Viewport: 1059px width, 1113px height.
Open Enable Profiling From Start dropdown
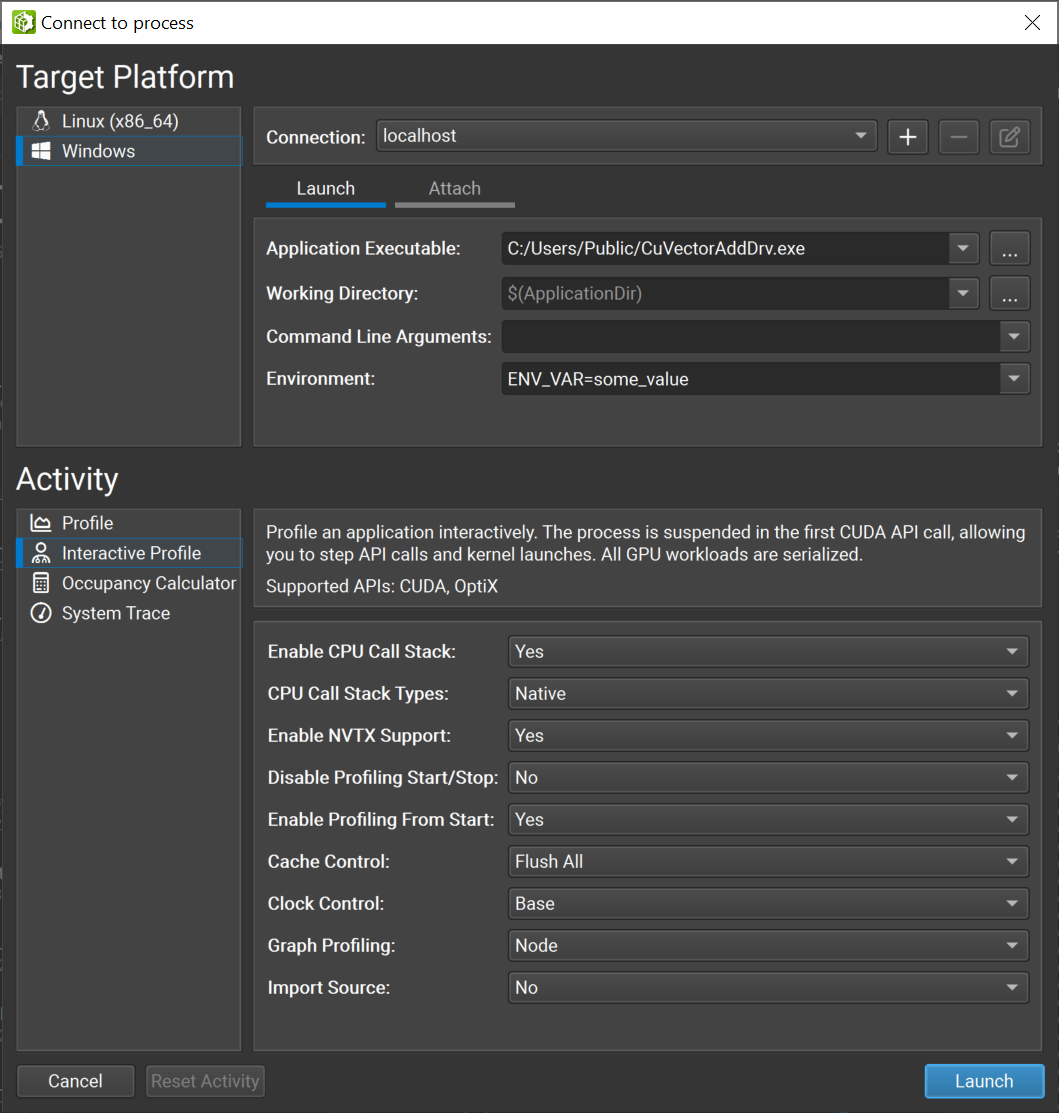768,819
